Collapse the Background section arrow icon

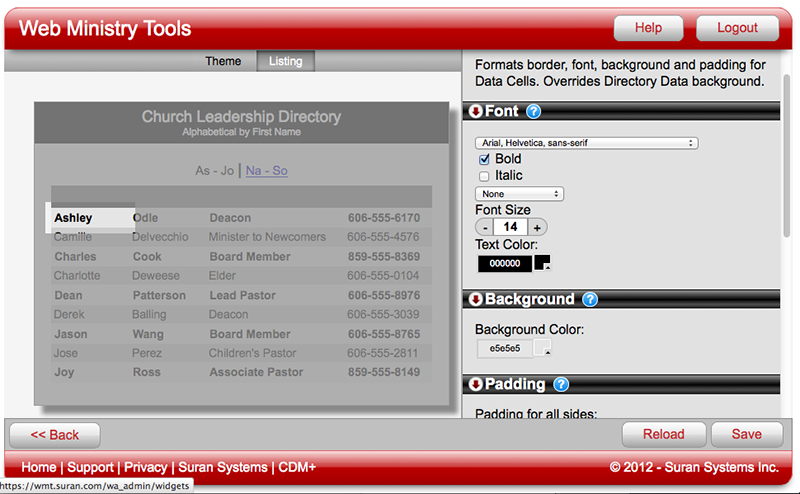tap(476, 299)
